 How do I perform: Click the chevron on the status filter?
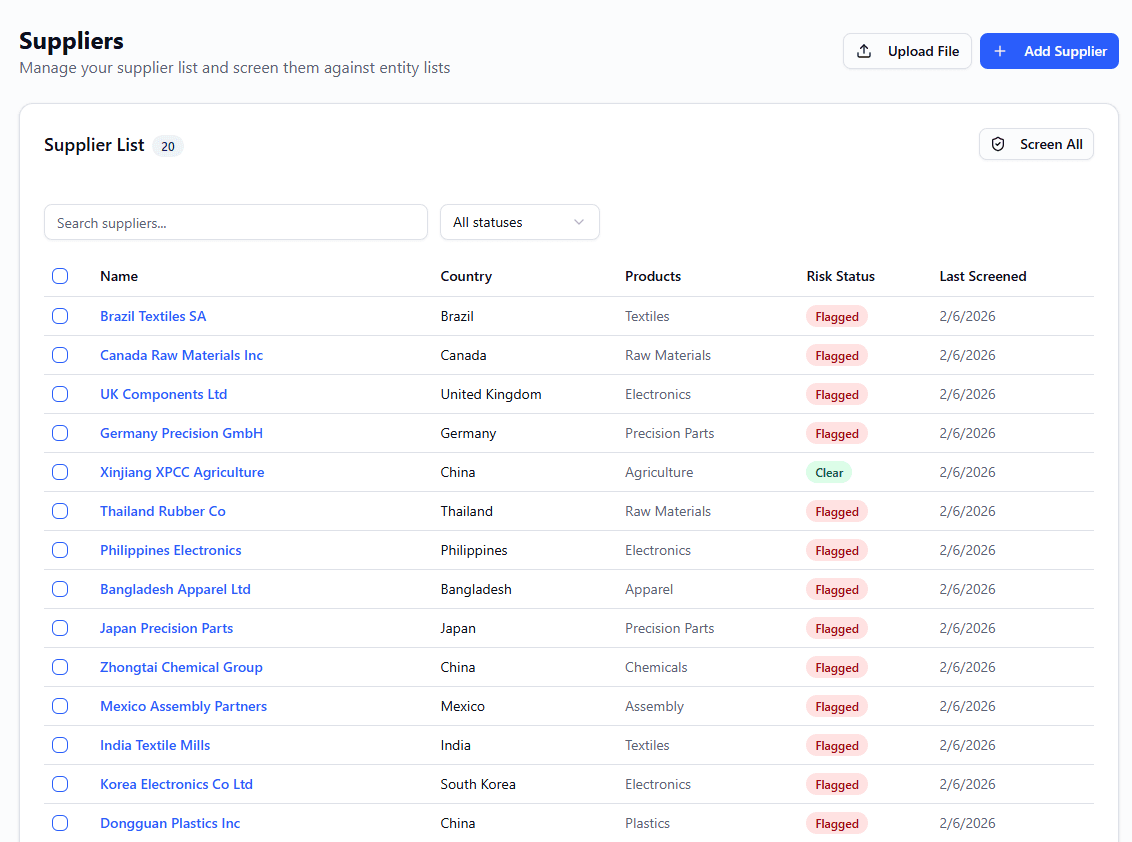pyautogui.click(x=578, y=221)
